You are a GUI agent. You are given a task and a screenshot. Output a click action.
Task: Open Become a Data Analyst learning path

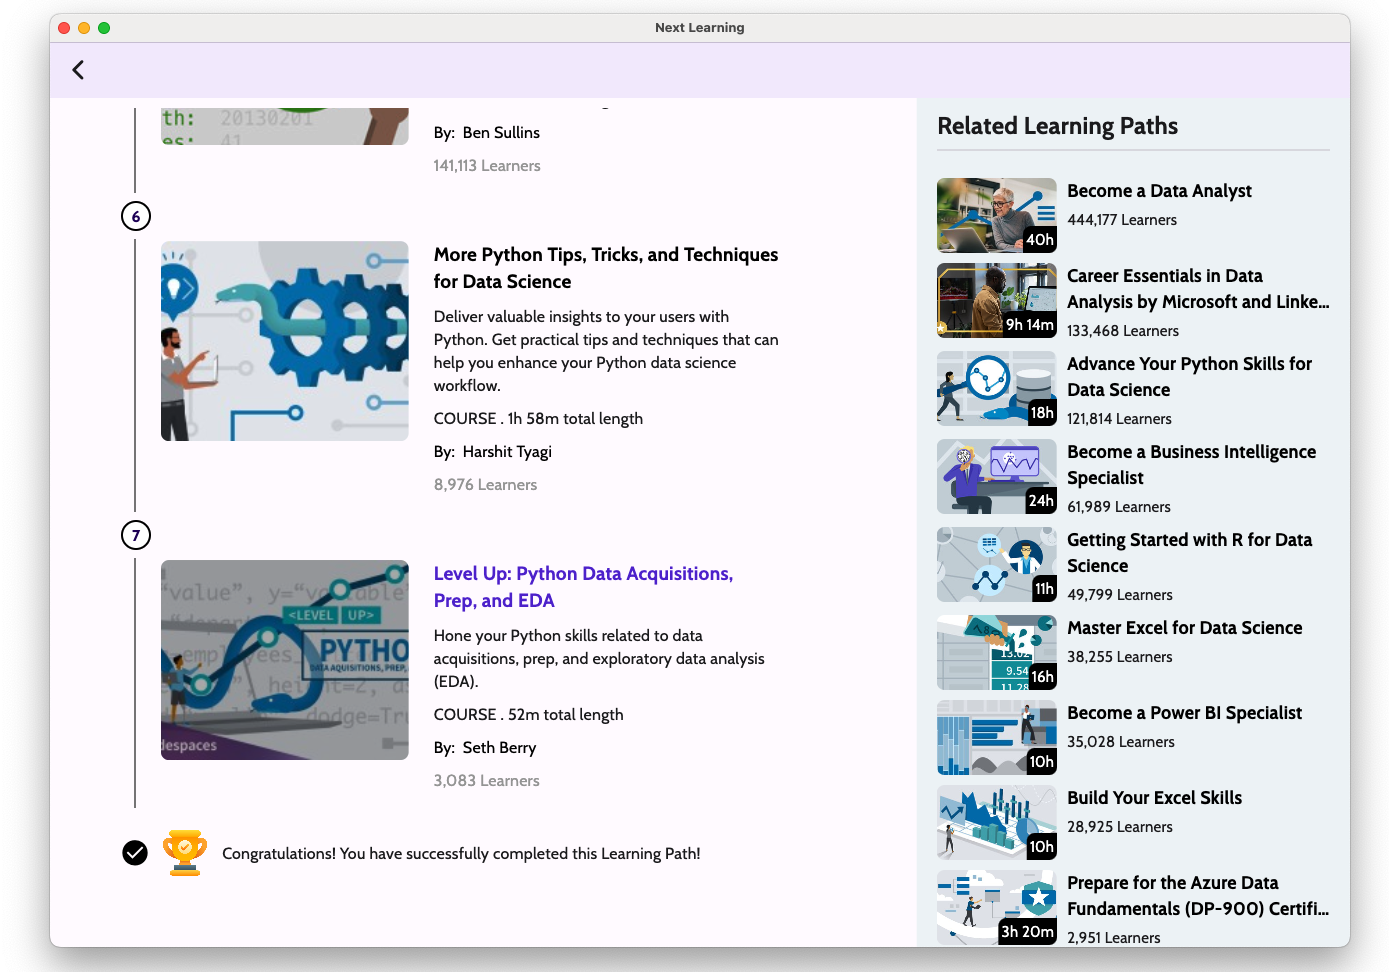click(1159, 191)
